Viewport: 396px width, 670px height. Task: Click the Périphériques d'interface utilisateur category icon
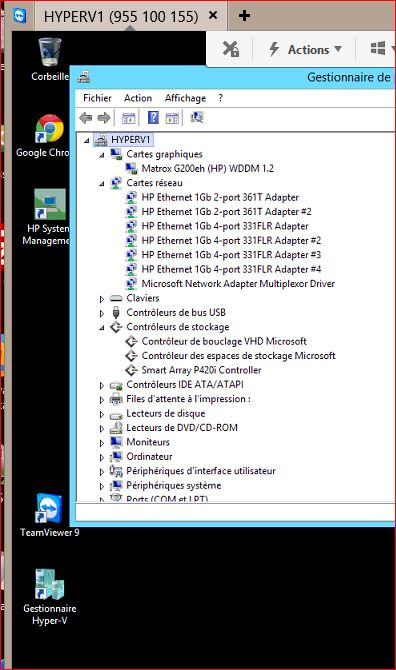(x=116, y=470)
